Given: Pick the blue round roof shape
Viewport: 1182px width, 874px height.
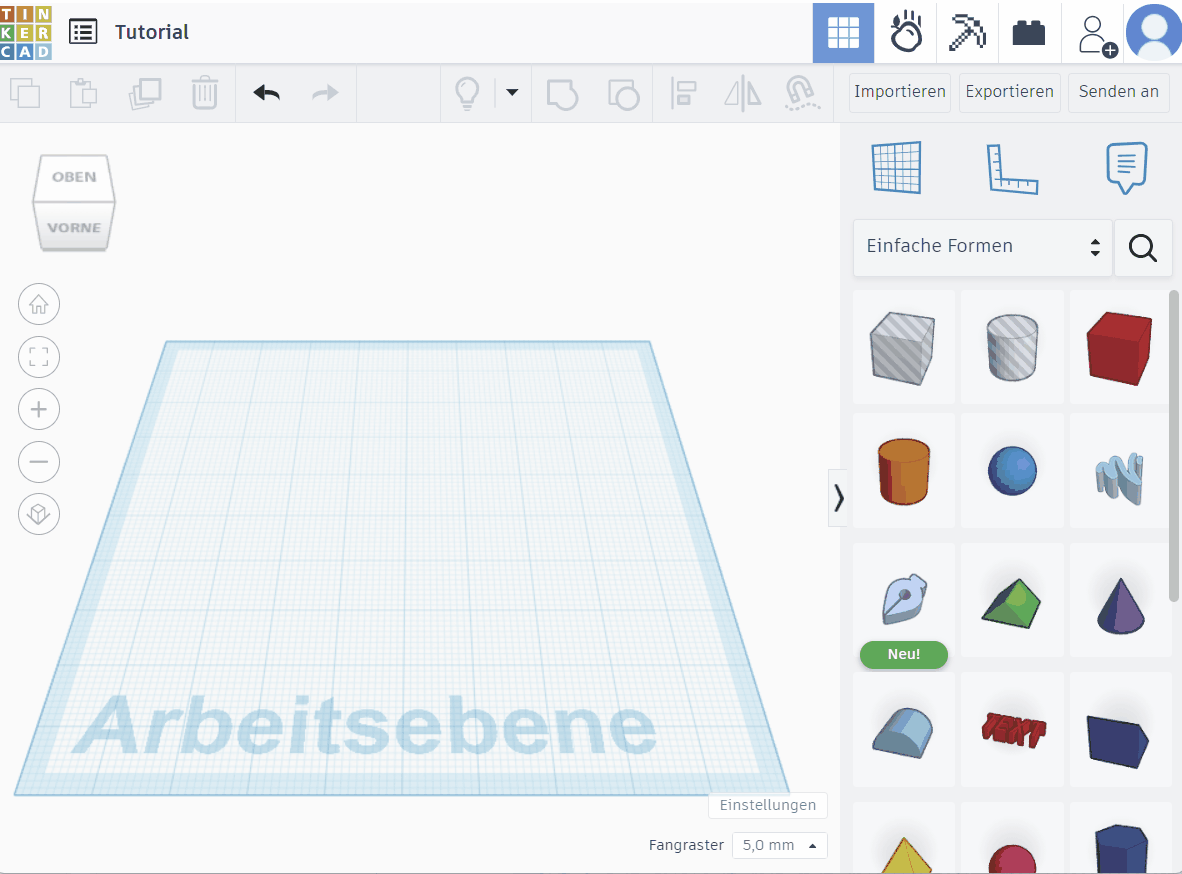Looking at the screenshot, I should pos(903,730).
